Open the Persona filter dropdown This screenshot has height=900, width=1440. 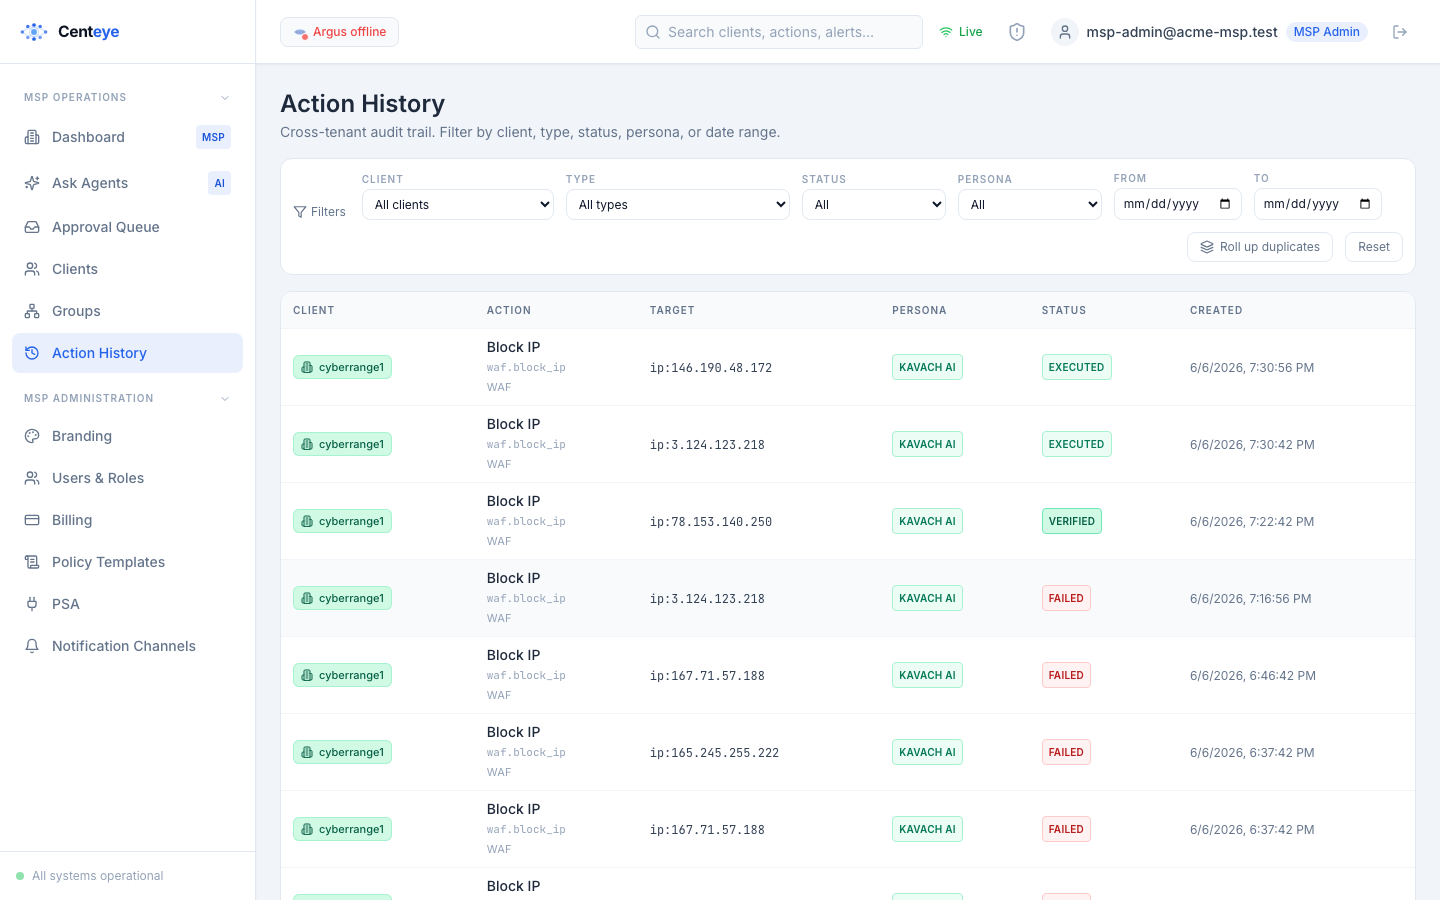(1030, 205)
